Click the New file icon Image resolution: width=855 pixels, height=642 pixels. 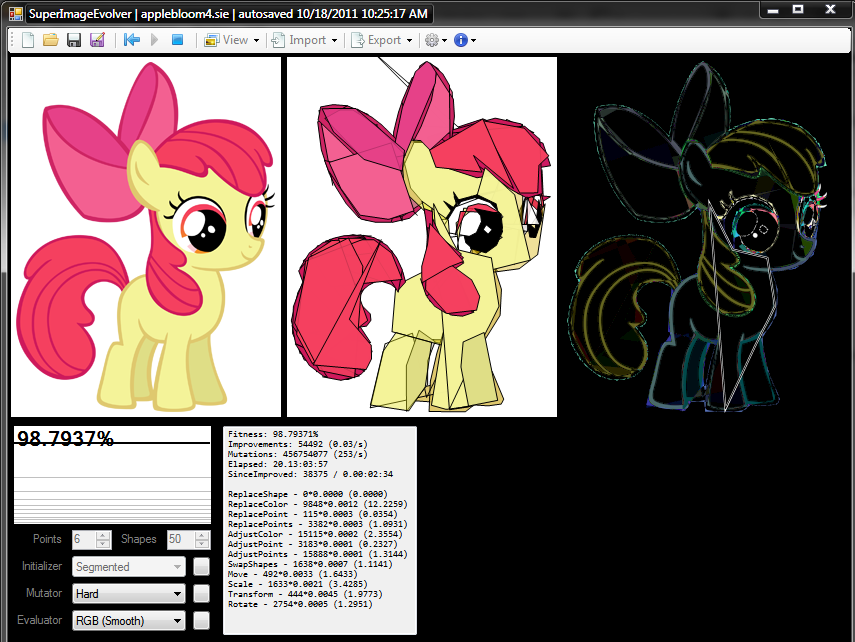[x=28, y=40]
